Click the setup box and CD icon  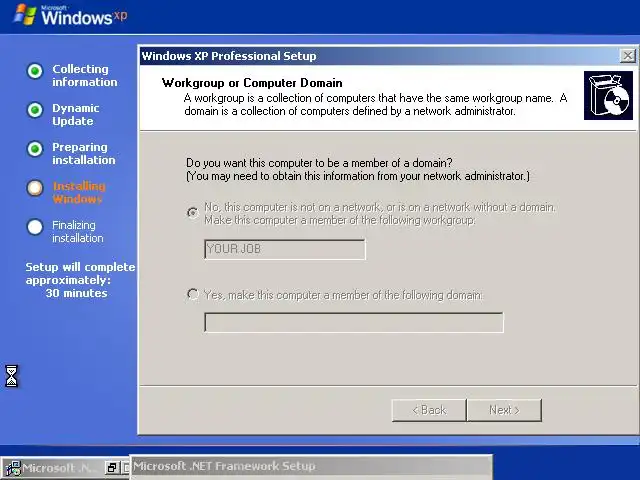coord(608,96)
